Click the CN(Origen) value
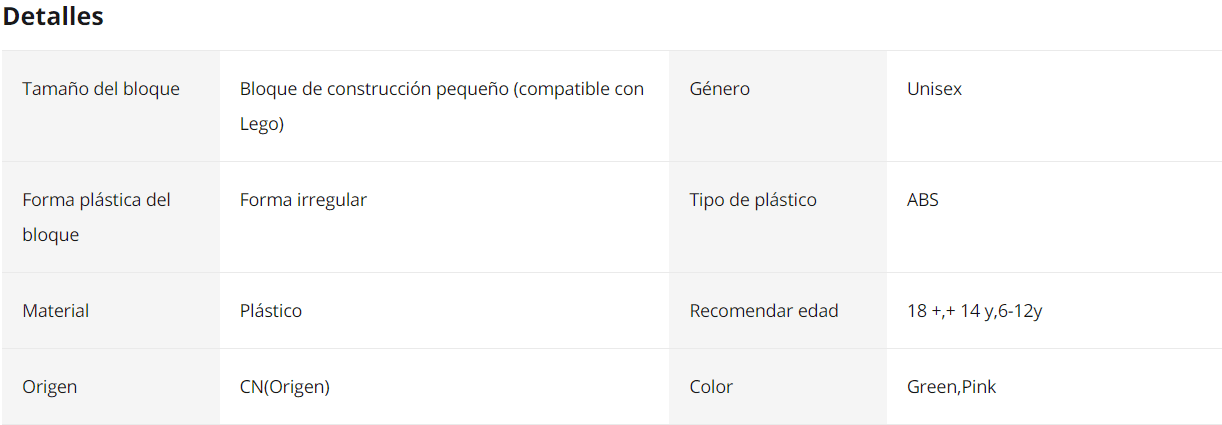This screenshot has height=425, width=1222. [x=285, y=387]
